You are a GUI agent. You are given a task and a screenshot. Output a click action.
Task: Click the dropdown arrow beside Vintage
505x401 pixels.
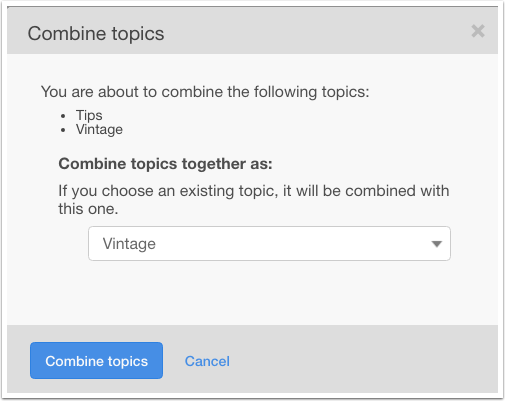click(436, 244)
